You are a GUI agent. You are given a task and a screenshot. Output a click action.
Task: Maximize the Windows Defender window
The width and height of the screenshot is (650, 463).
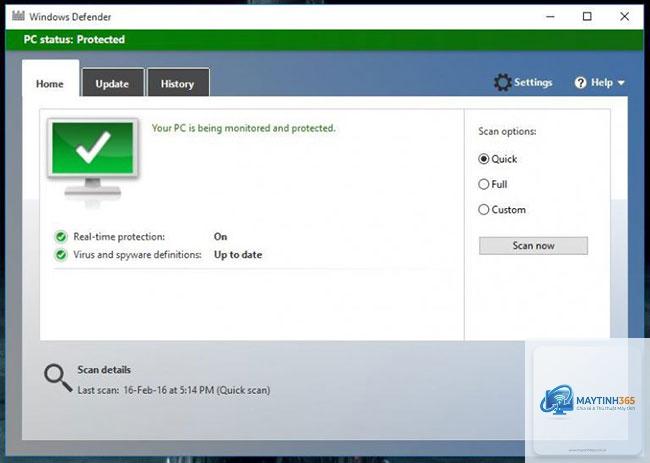587,17
